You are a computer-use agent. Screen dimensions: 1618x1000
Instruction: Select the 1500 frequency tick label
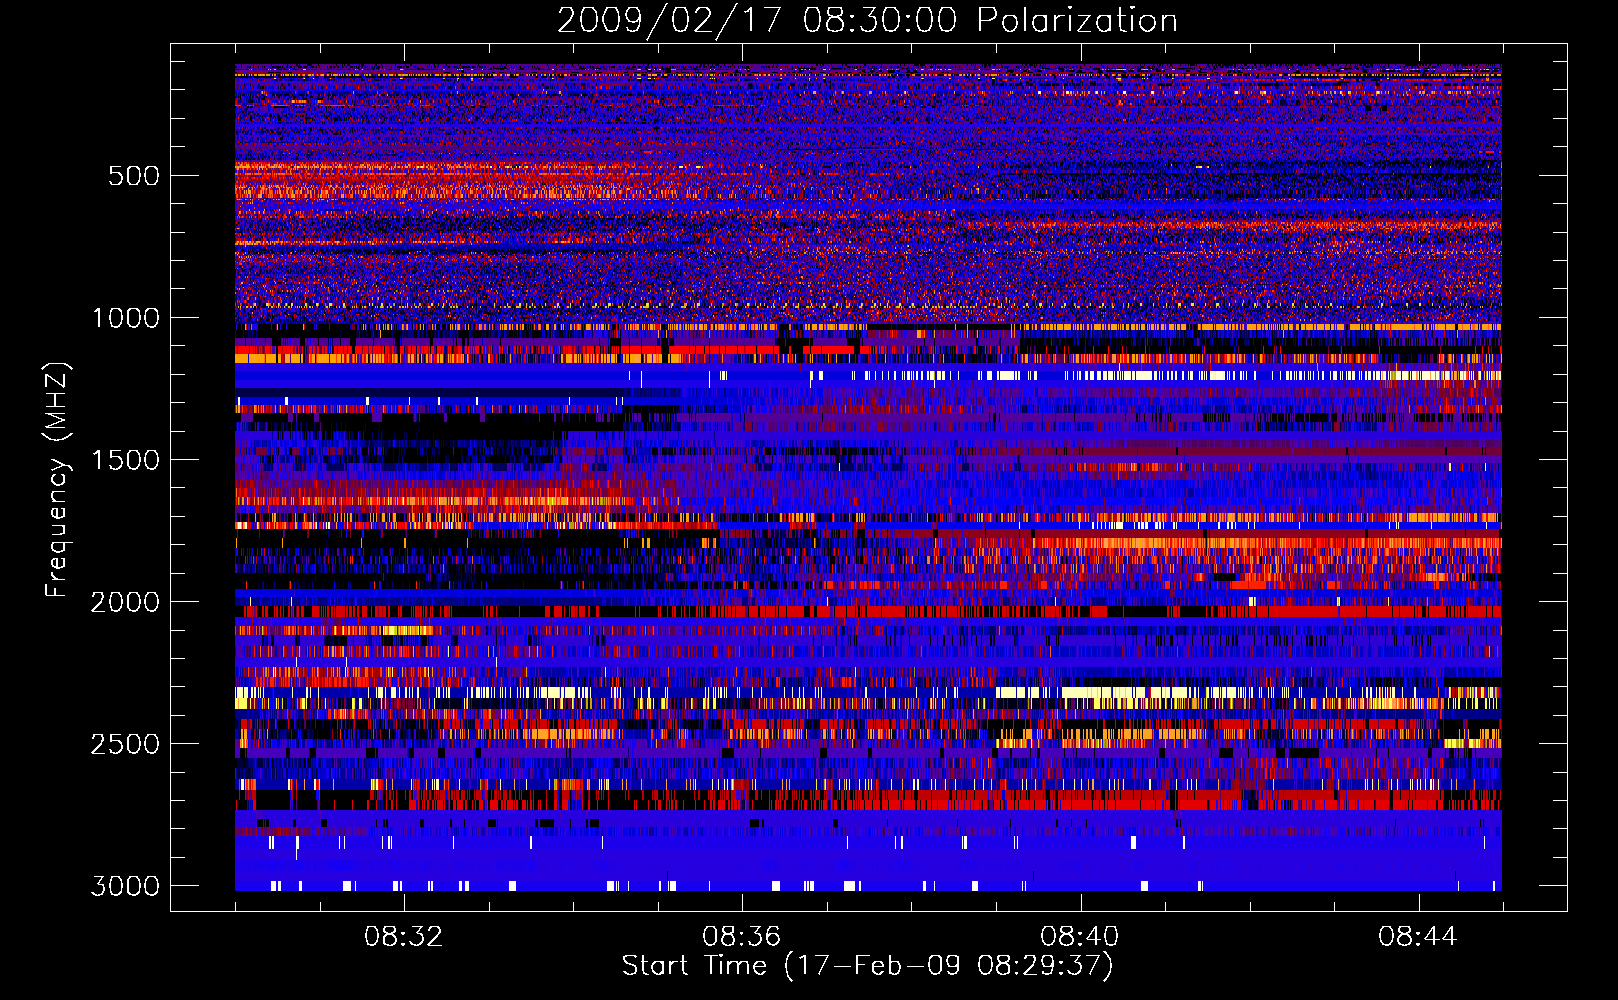pyautogui.click(x=126, y=460)
